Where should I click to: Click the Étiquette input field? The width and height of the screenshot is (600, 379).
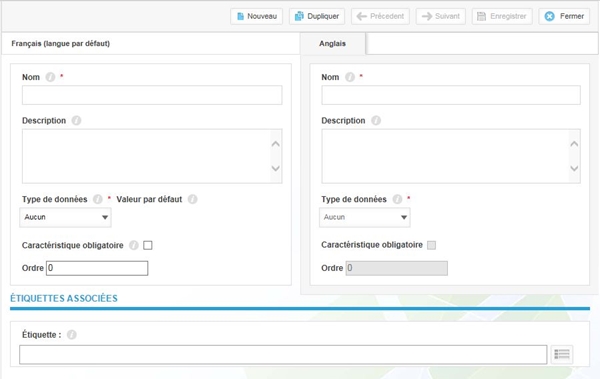point(283,354)
